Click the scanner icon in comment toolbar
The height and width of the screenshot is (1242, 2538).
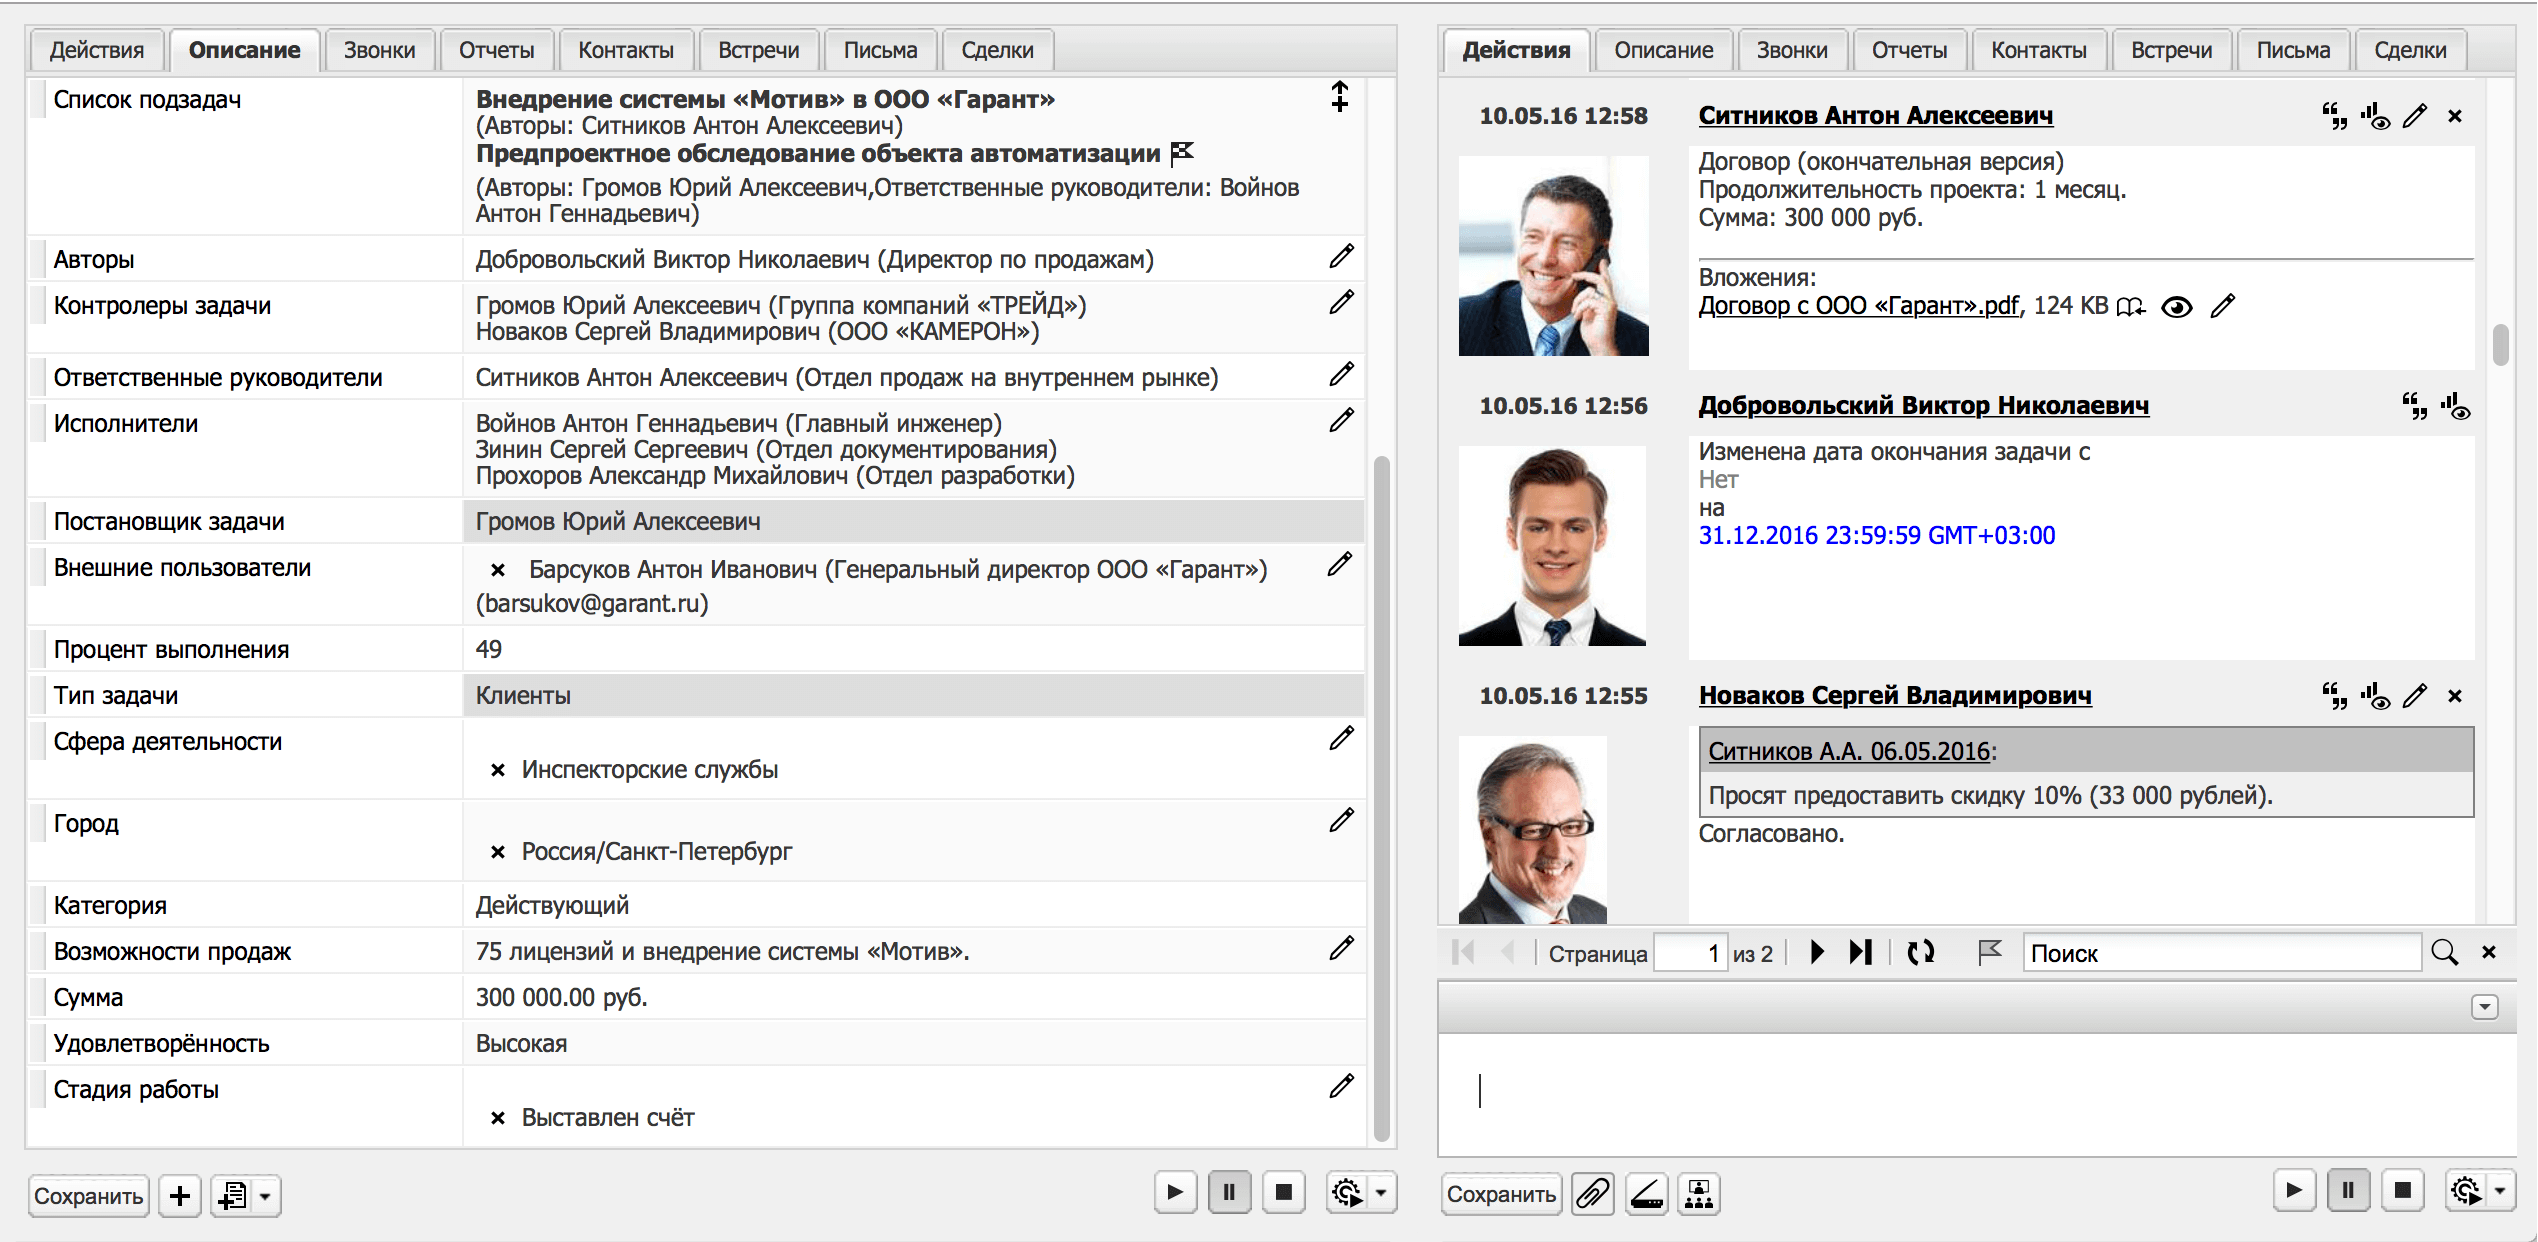(x=1646, y=1194)
